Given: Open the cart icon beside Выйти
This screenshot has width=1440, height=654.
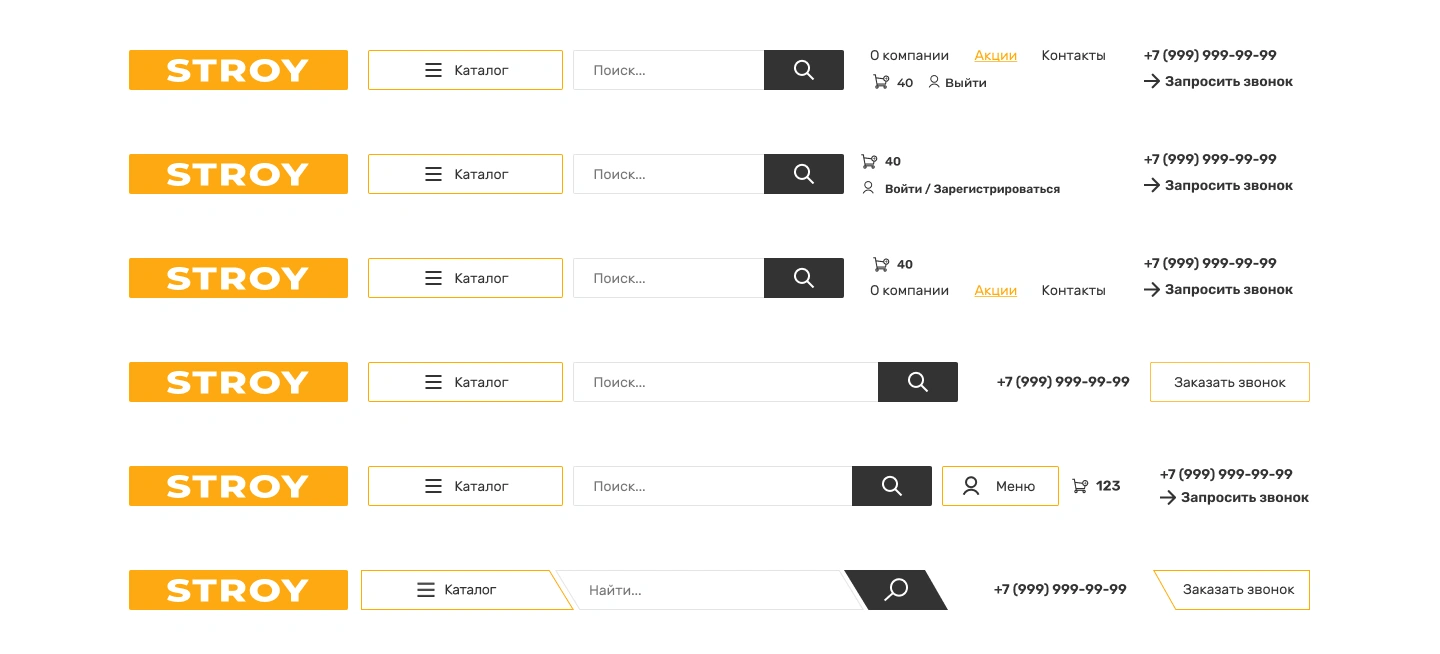Looking at the screenshot, I should (881, 82).
